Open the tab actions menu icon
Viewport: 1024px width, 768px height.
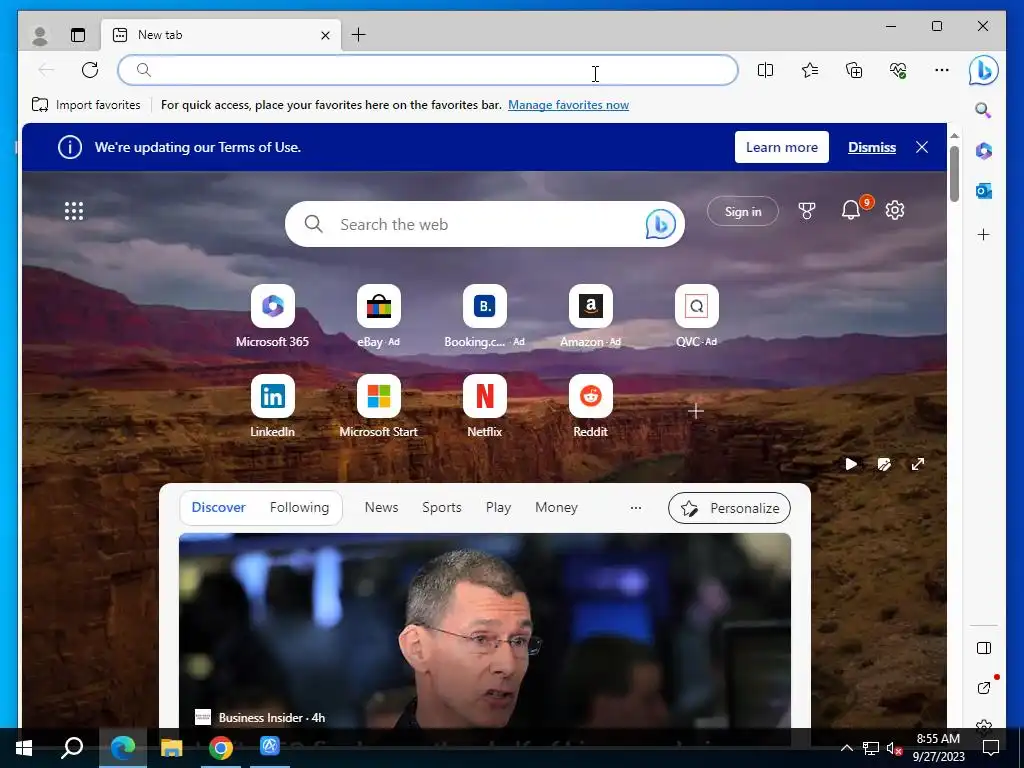point(78,35)
